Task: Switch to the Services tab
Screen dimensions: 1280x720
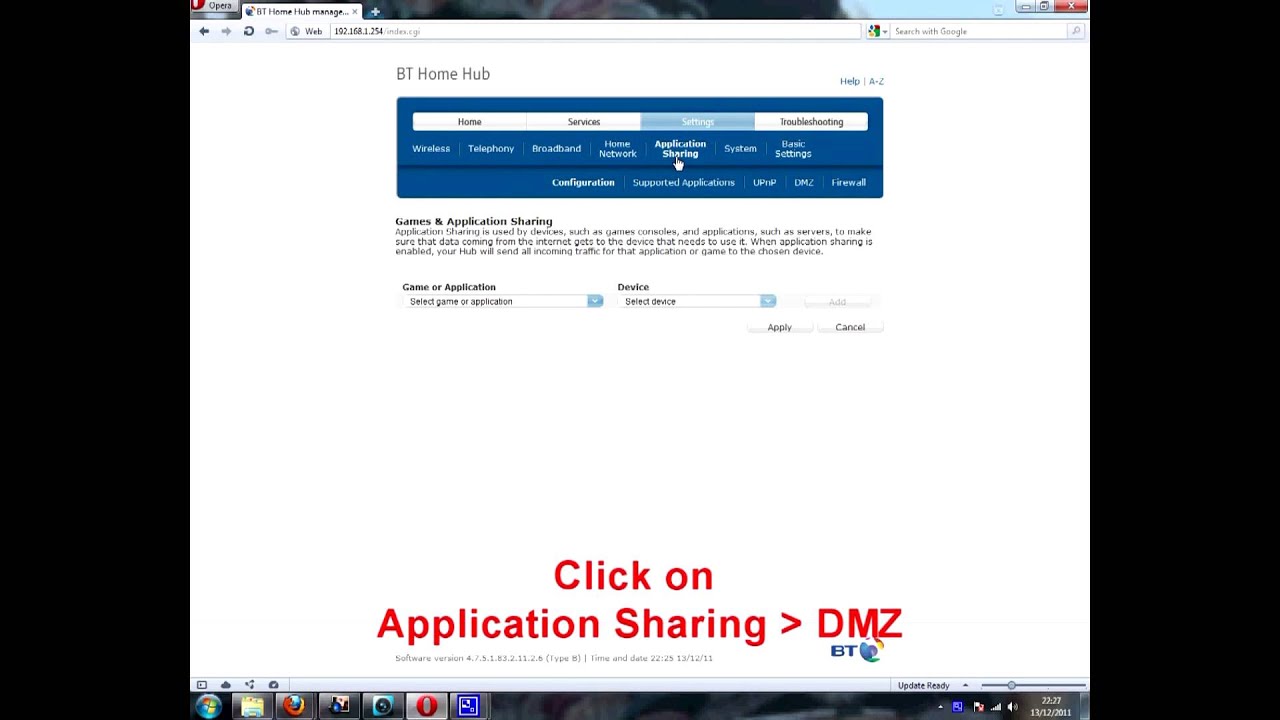Action: pyautogui.click(x=584, y=122)
